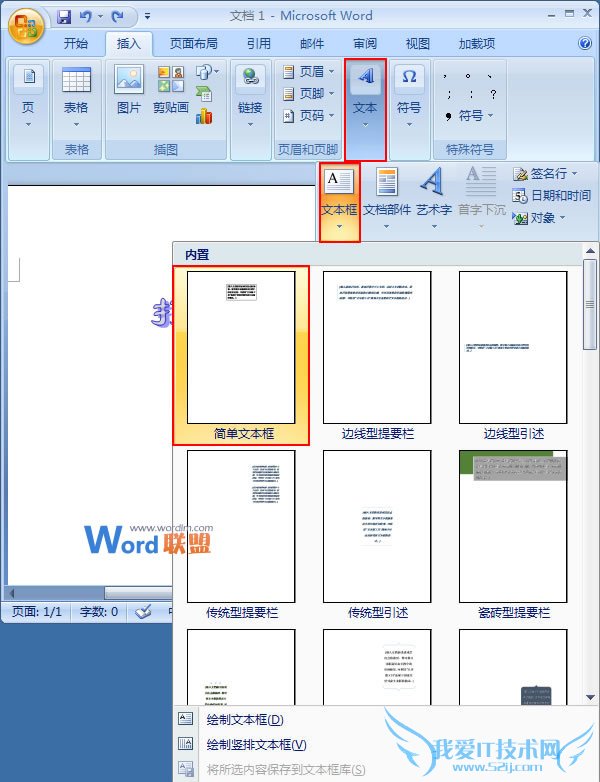Open Customize Quick Access Toolbar arrow
Viewport: 600px width, 782px height.
pos(148,17)
